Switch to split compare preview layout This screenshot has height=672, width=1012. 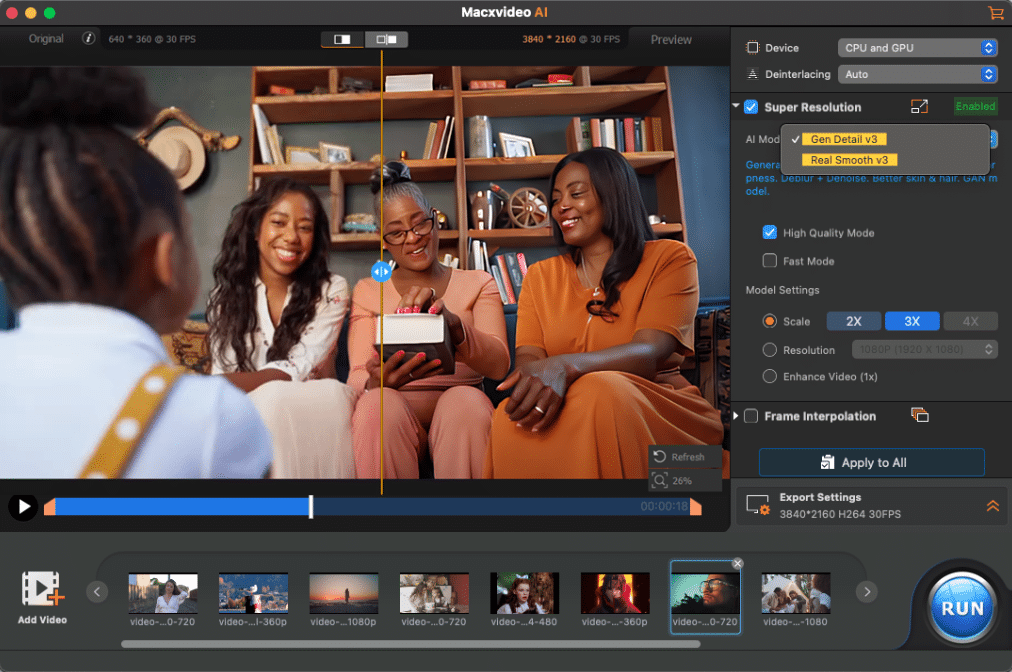pos(387,39)
